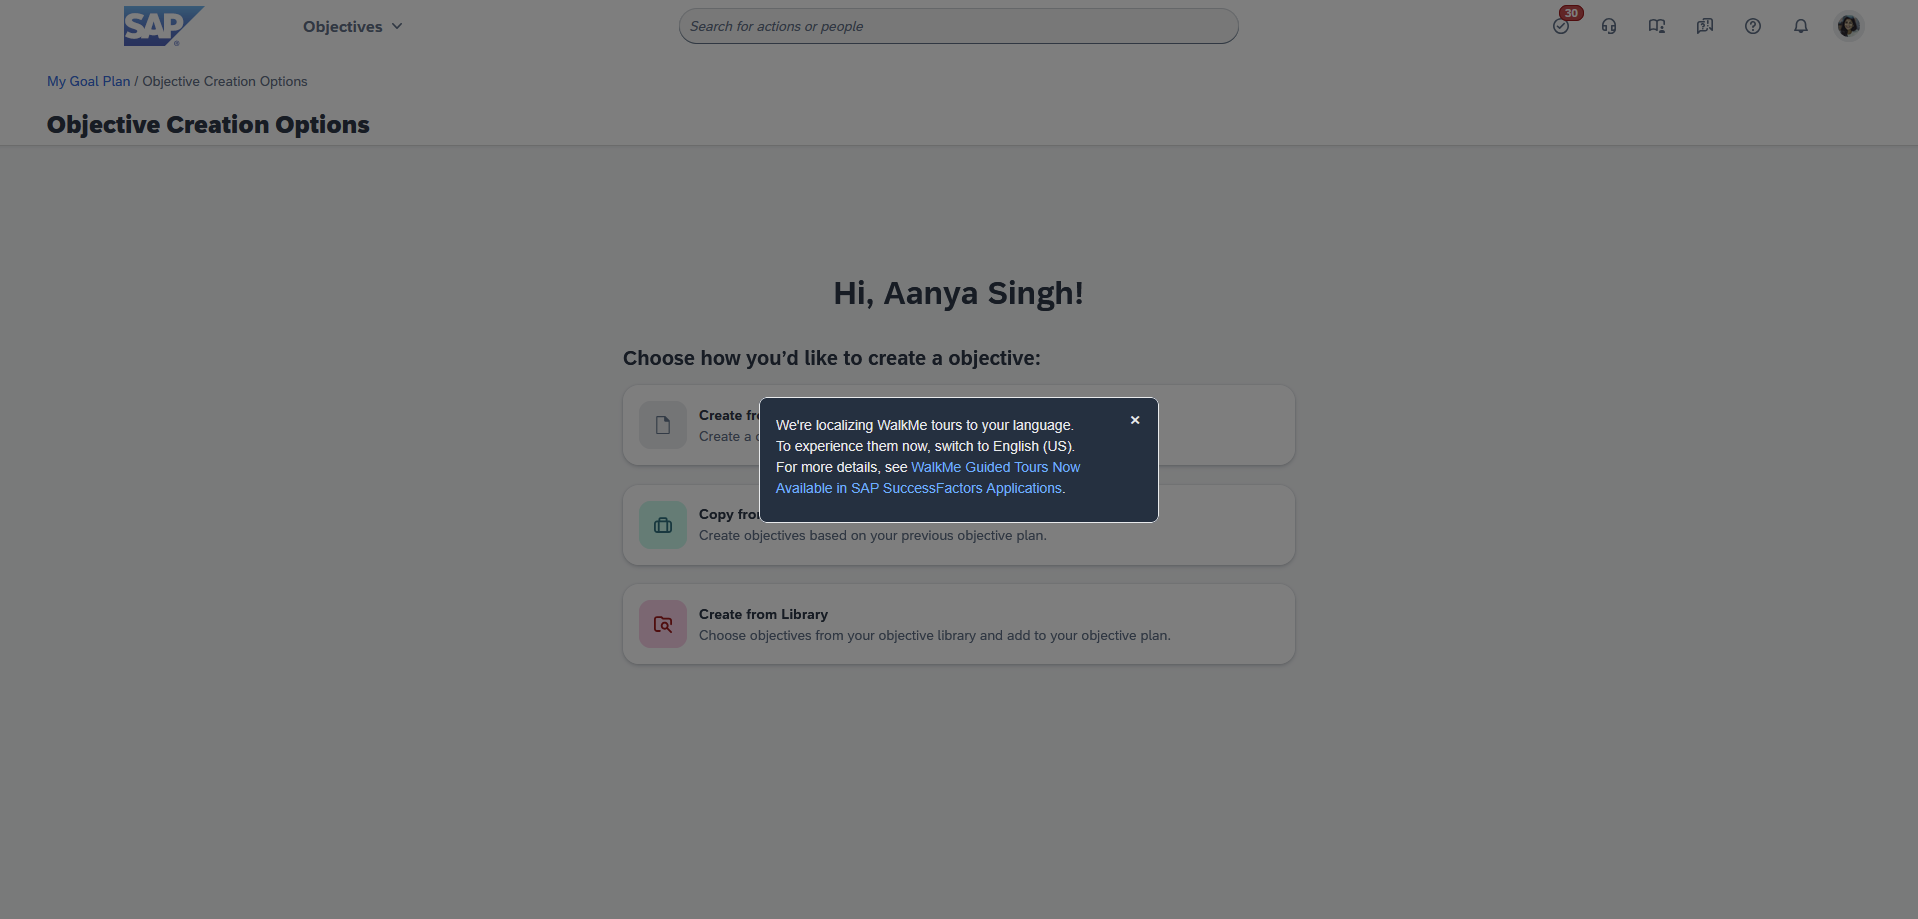Screen dimensions: 1918x919
Task: Close the WalkMe localization popup
Action: click(x=1135, y=420)
